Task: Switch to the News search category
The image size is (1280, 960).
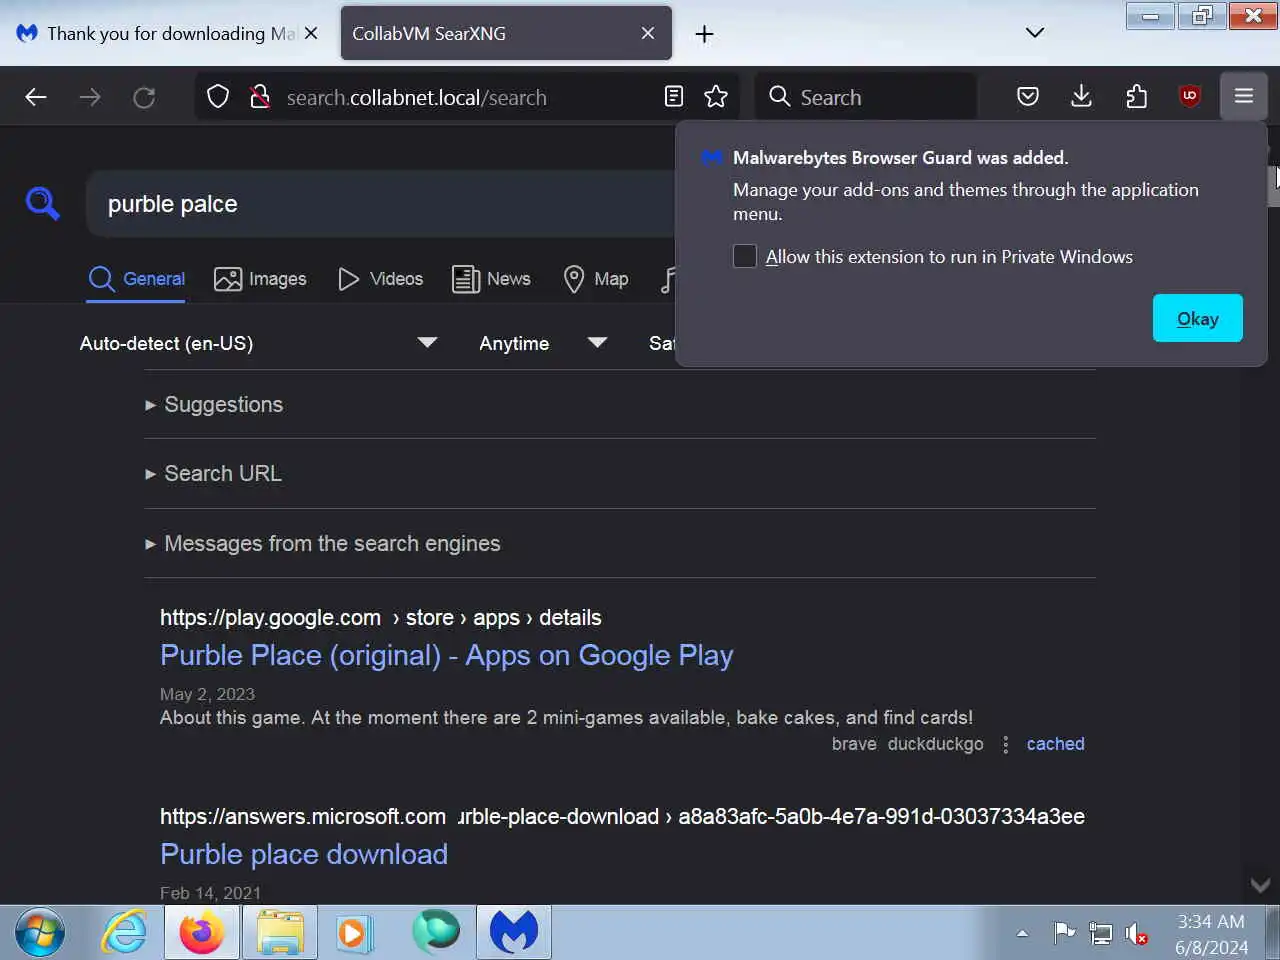Action: [491, 279]
